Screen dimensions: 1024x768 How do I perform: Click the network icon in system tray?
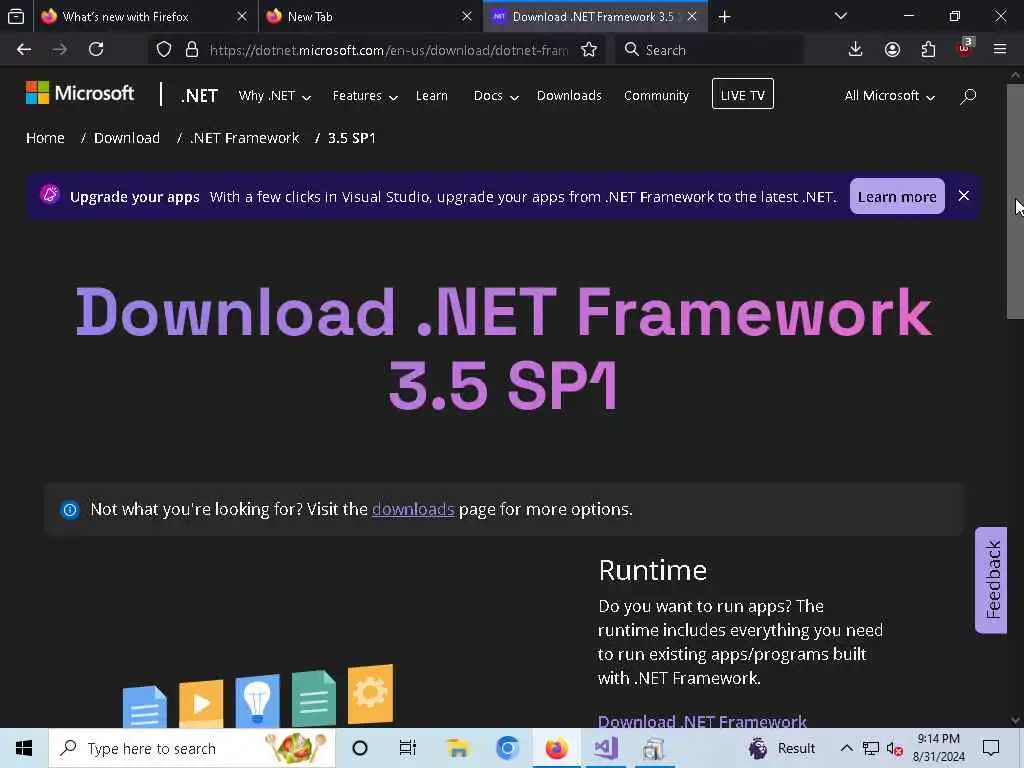pyautogui.click(x=871, y=748)
